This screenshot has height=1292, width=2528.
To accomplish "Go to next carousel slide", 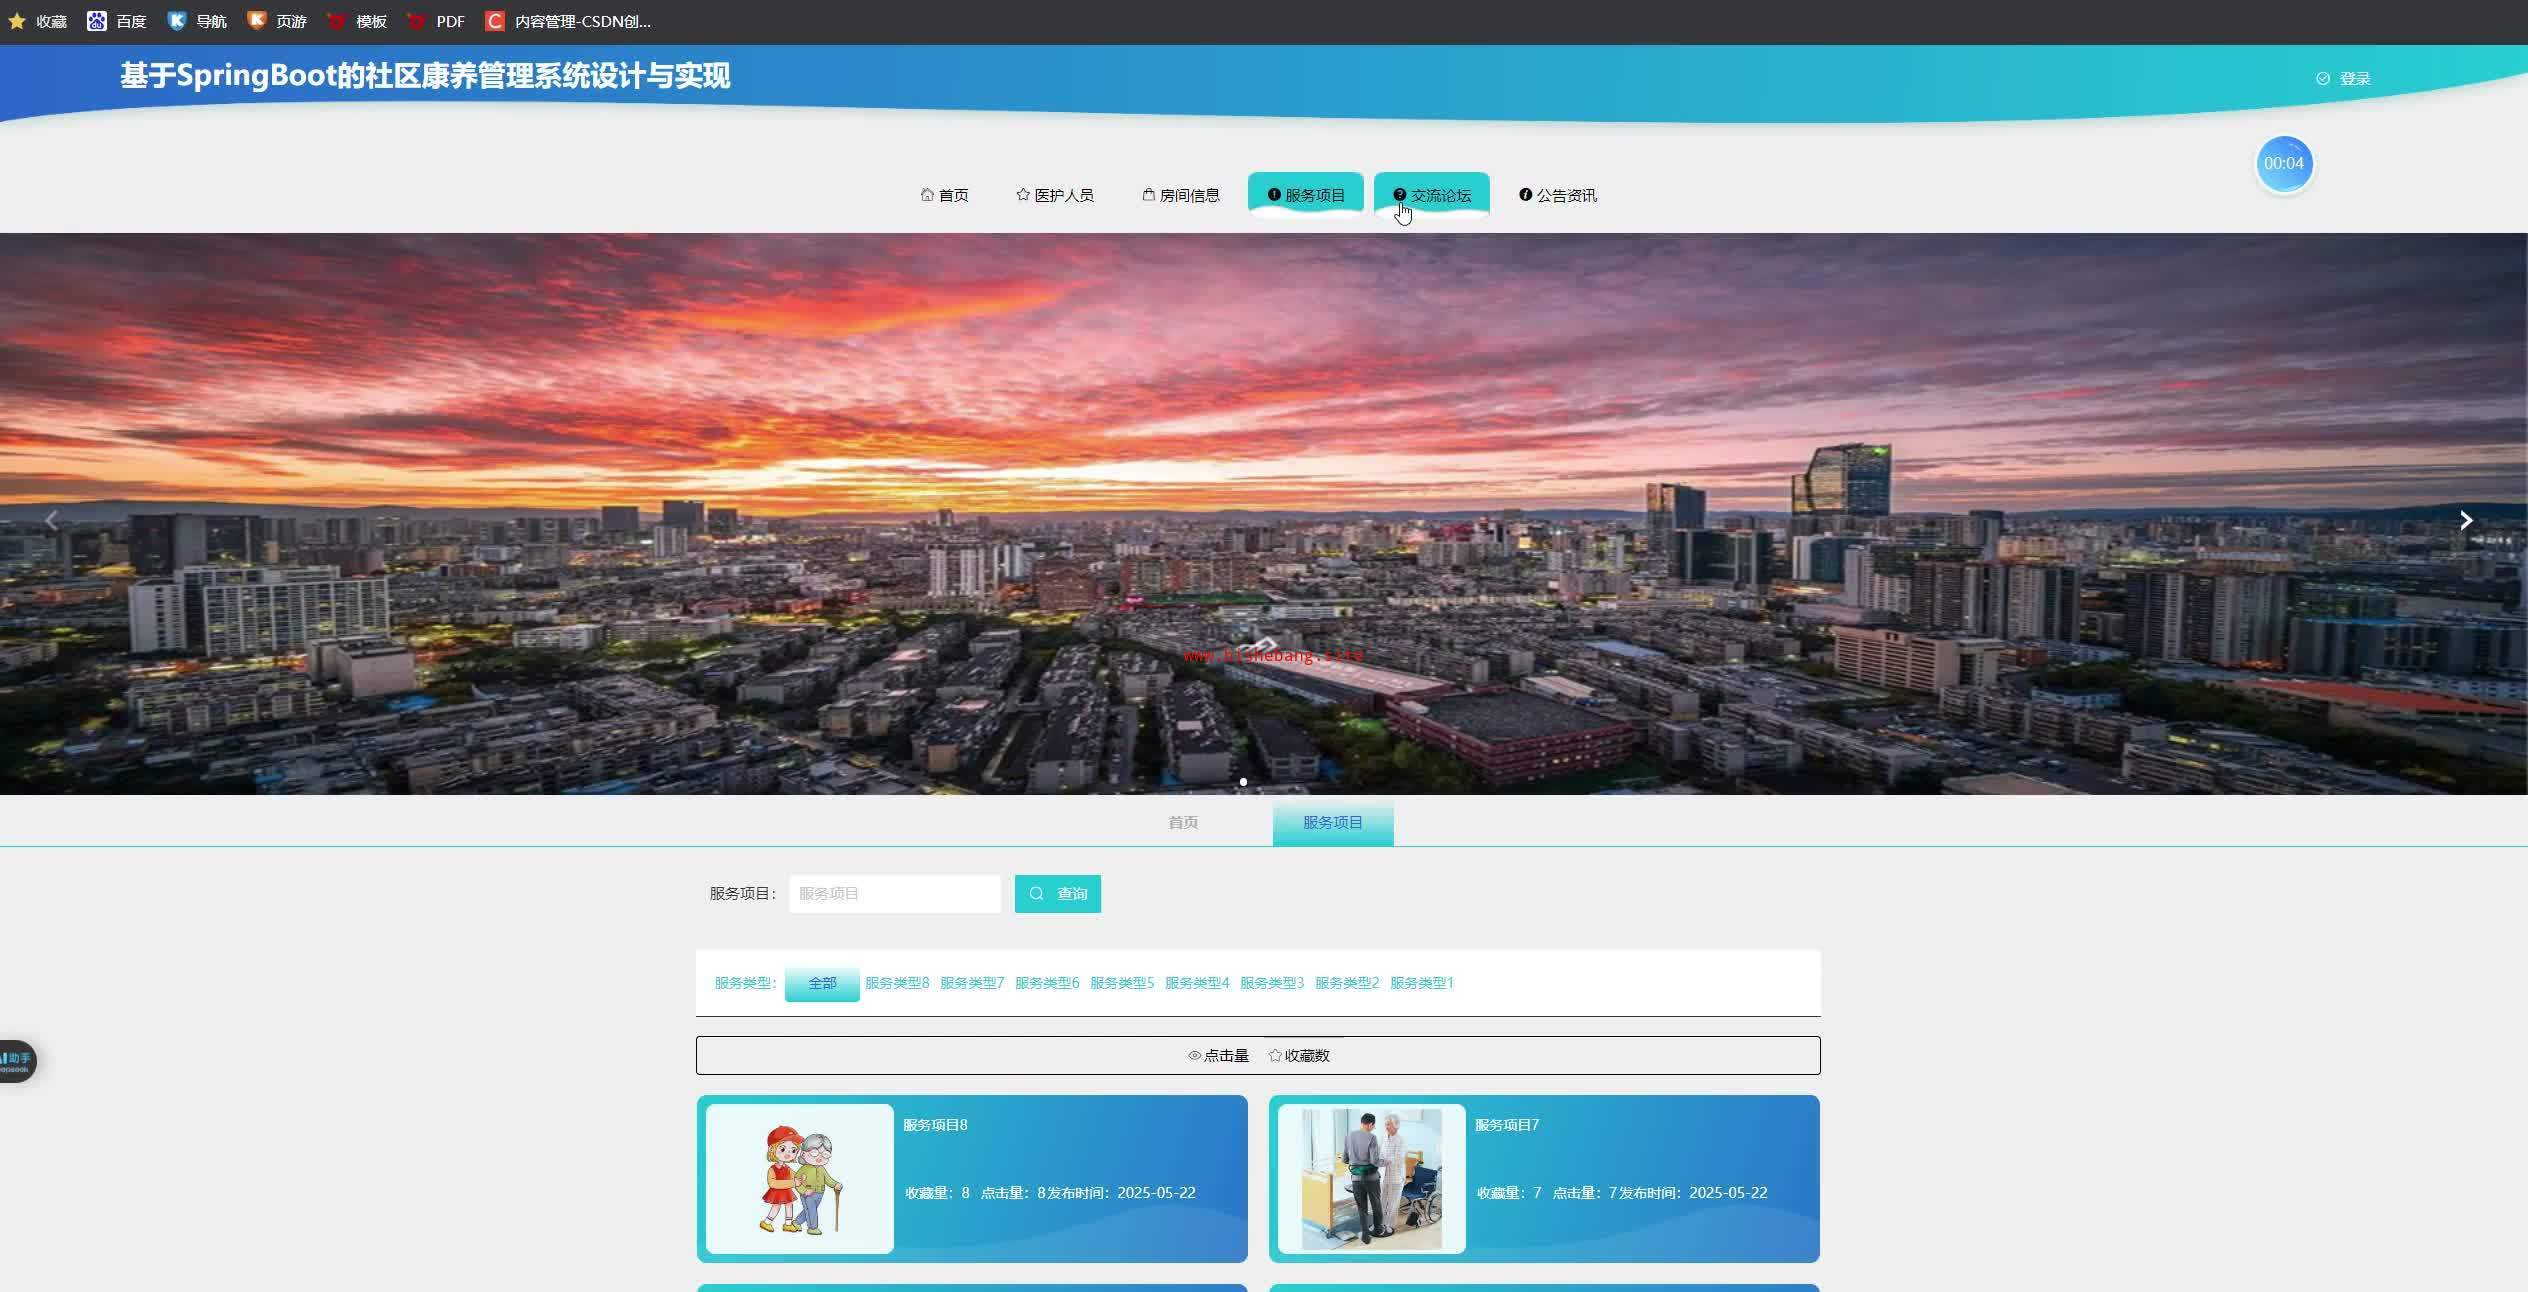I will pos(2465,520).
